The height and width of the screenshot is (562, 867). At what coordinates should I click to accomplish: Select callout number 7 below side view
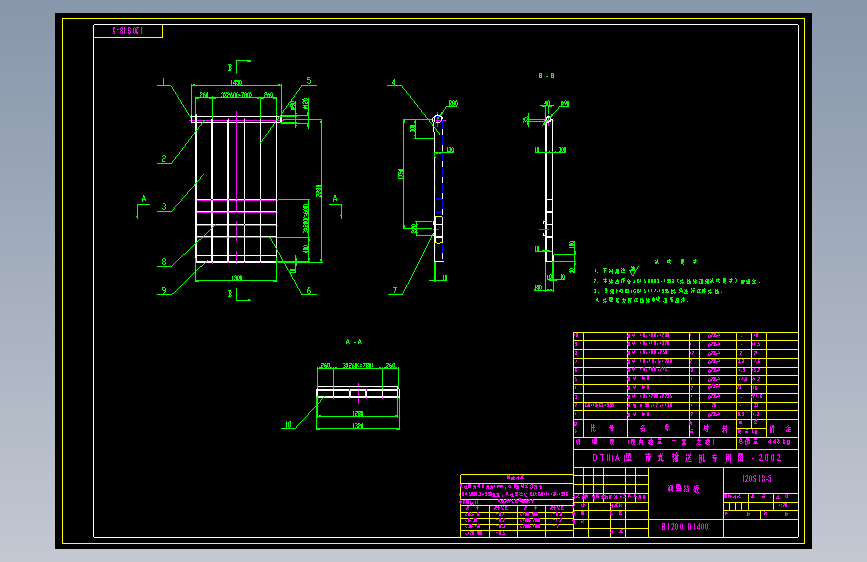click(395, 290)
